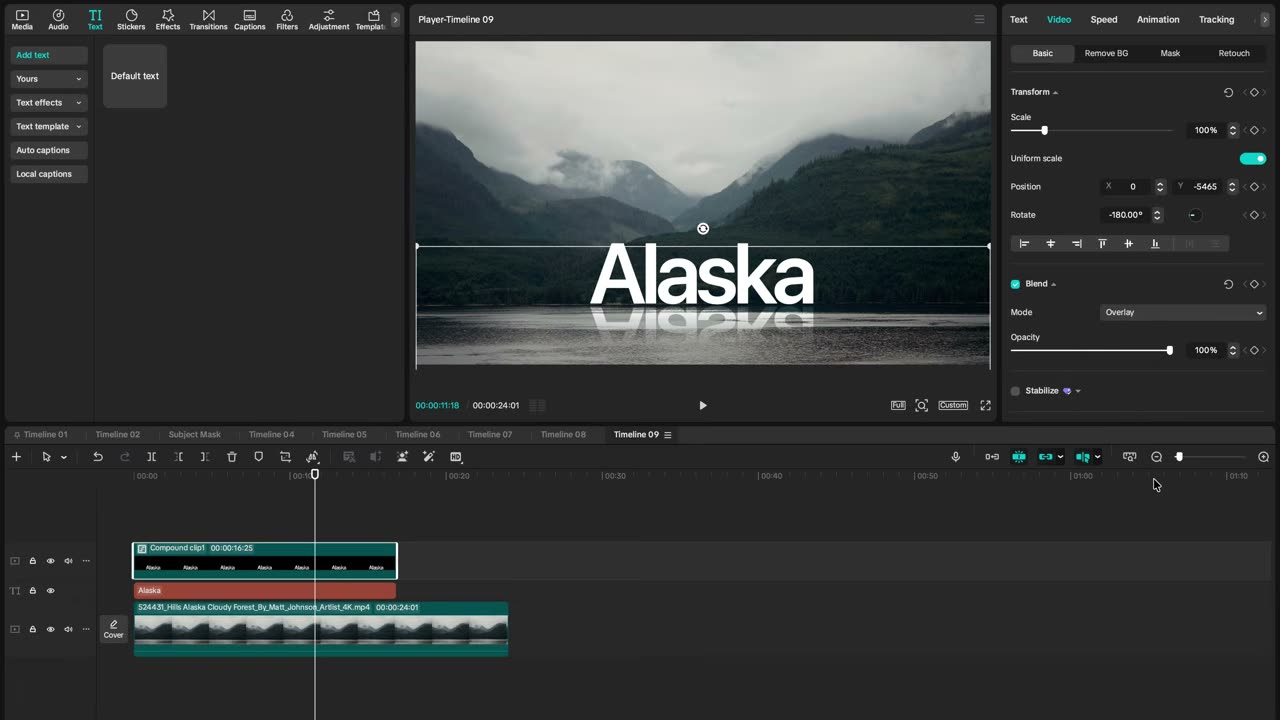Image resolution: width=1280 pixels, height=720 pixels.
Task: Click the zoom out timeline icon
Action: [x=1157, y=457]
